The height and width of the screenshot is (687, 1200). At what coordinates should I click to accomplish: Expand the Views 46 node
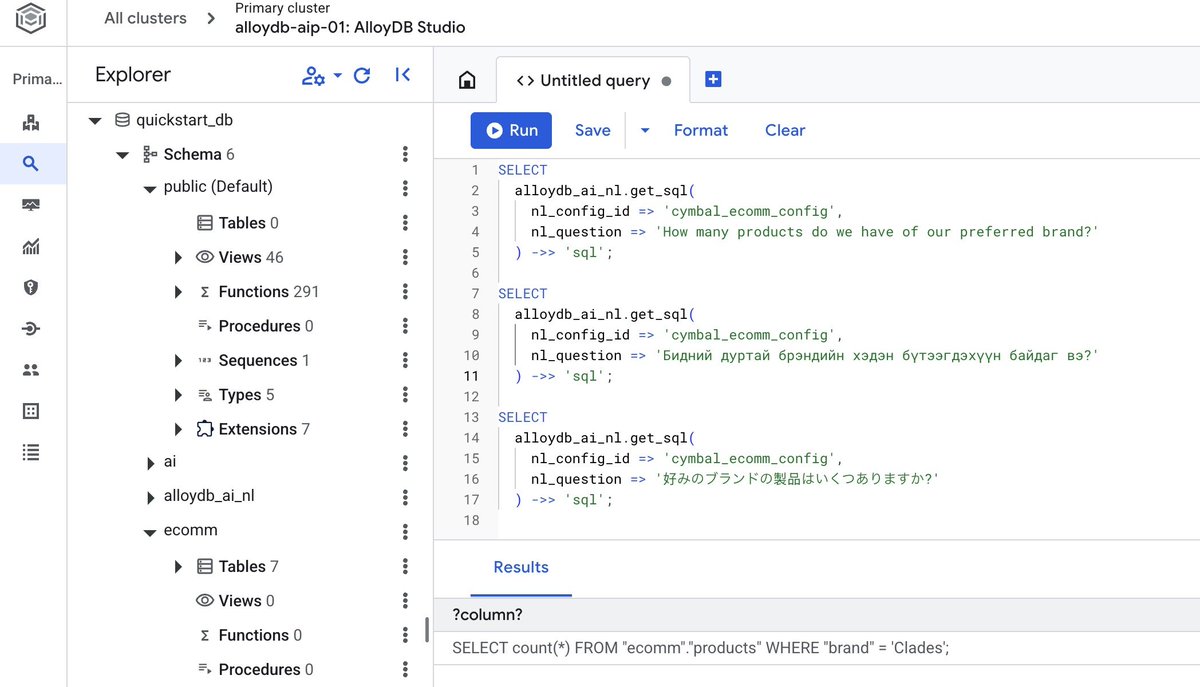pos(178,258)
